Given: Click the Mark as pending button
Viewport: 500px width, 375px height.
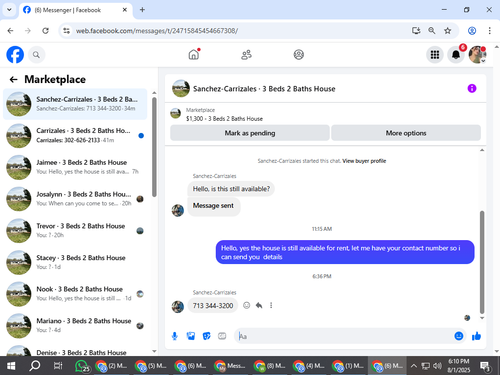Looking at the screenshot, I should coord(250,133).
